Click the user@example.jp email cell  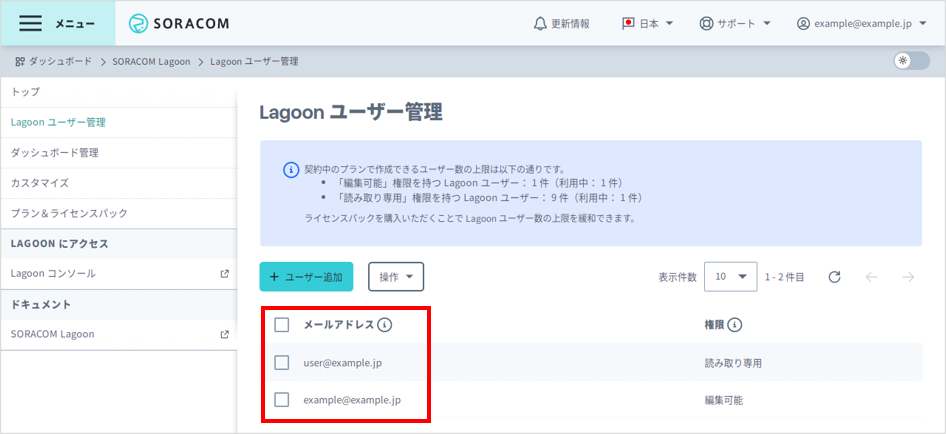343,363
